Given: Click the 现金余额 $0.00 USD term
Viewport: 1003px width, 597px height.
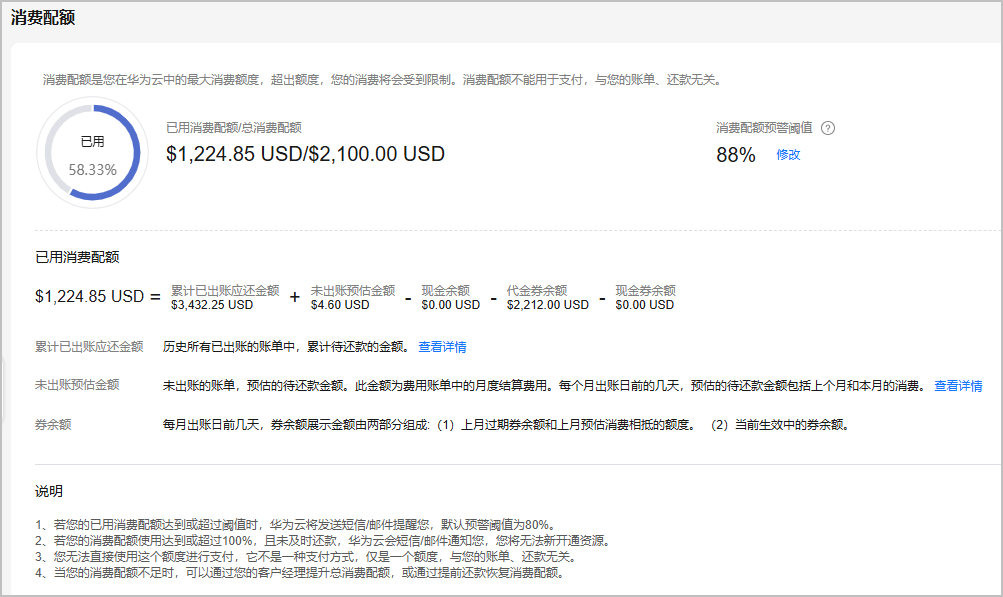Looking at the screenshot, I should tap(450, 297).
